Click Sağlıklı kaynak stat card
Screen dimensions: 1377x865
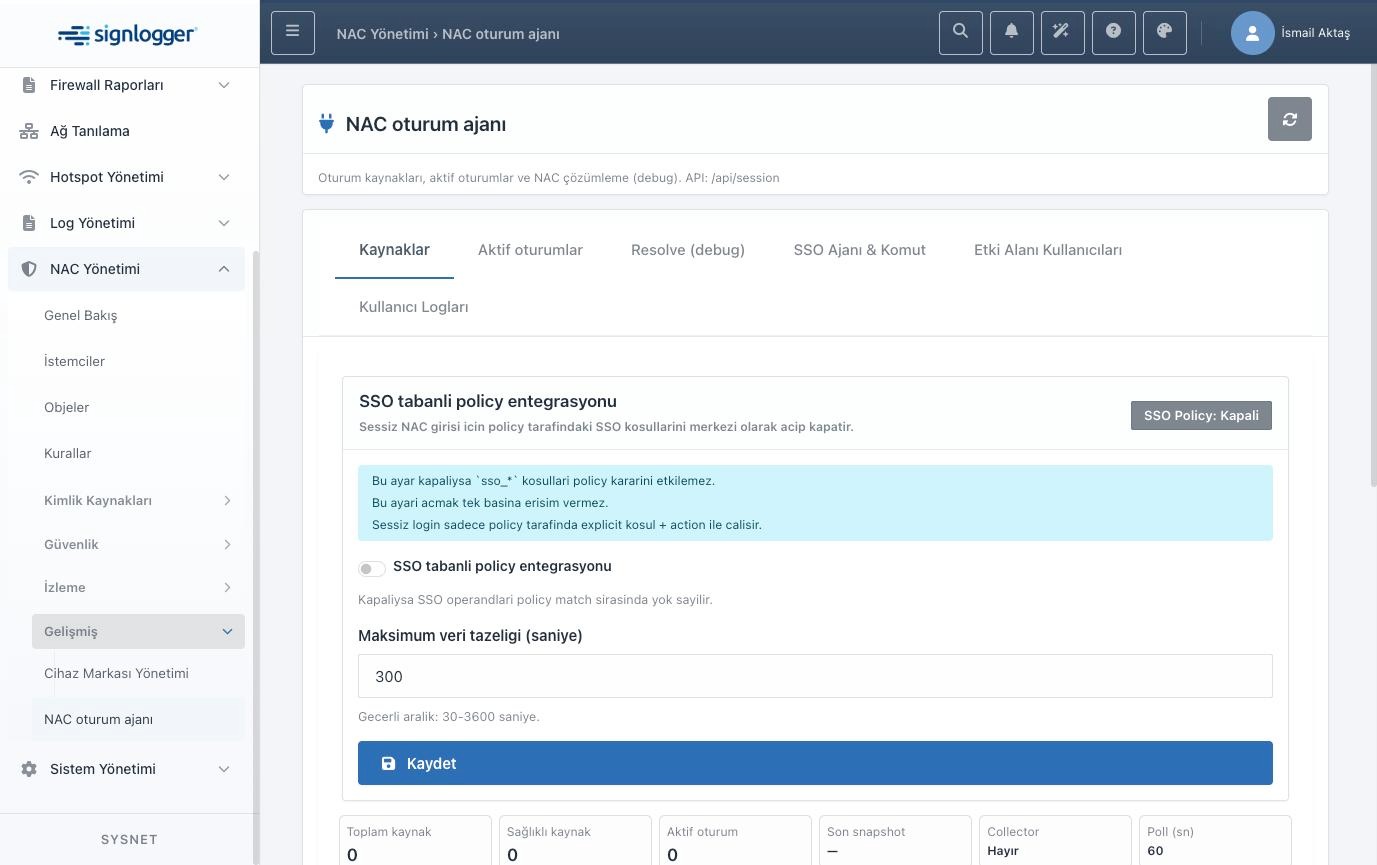[575, 841]
